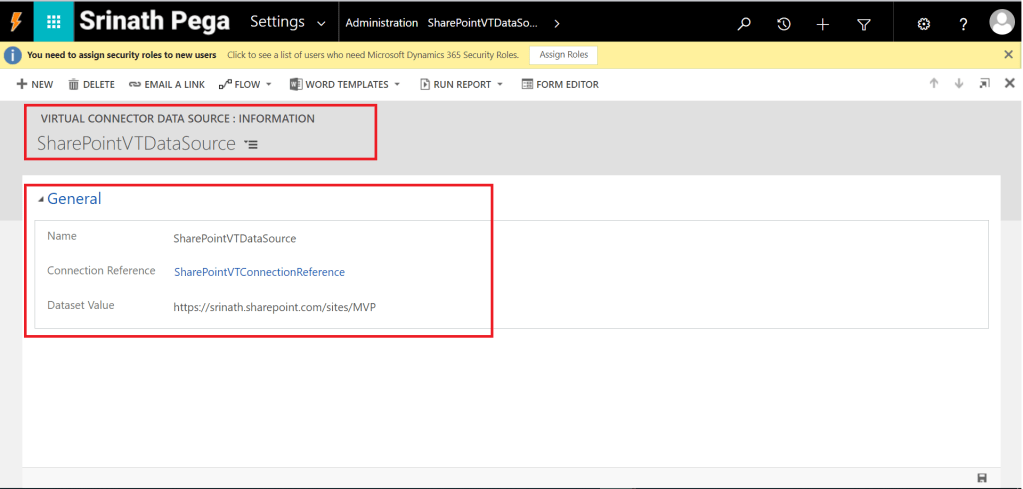Click the Assign Roles button

pos(564,55)
